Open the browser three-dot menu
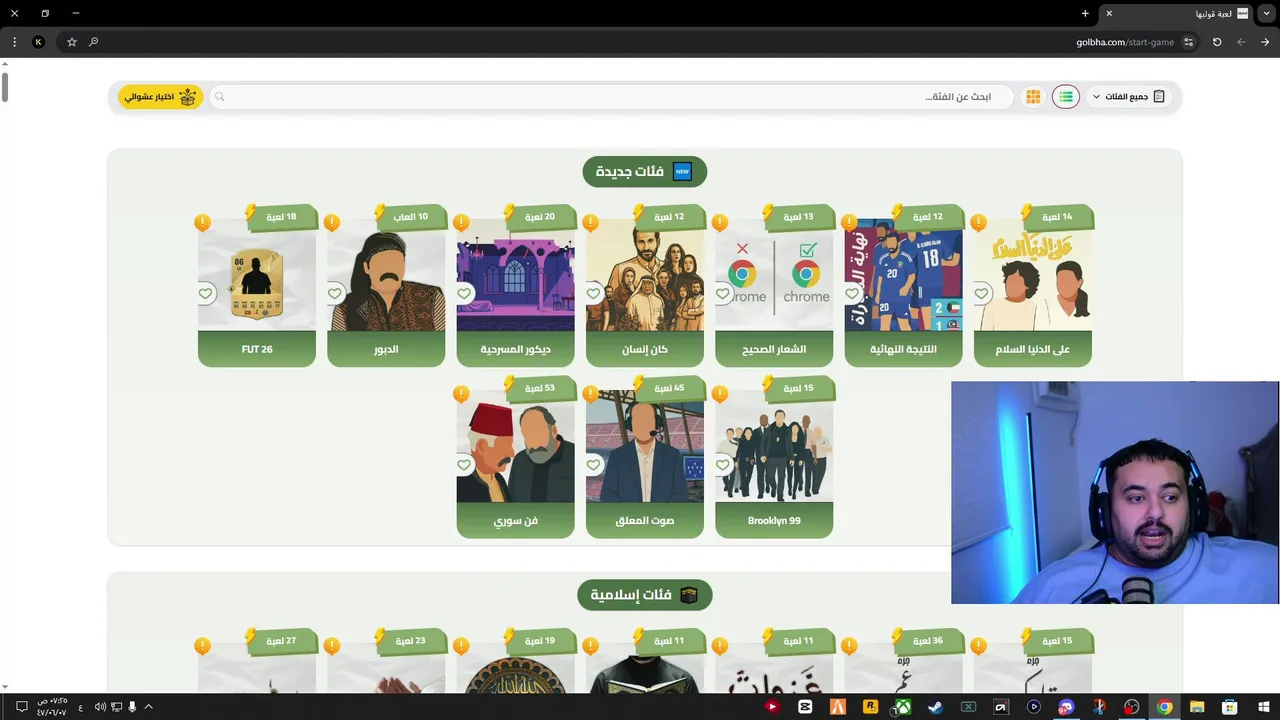 14,42
